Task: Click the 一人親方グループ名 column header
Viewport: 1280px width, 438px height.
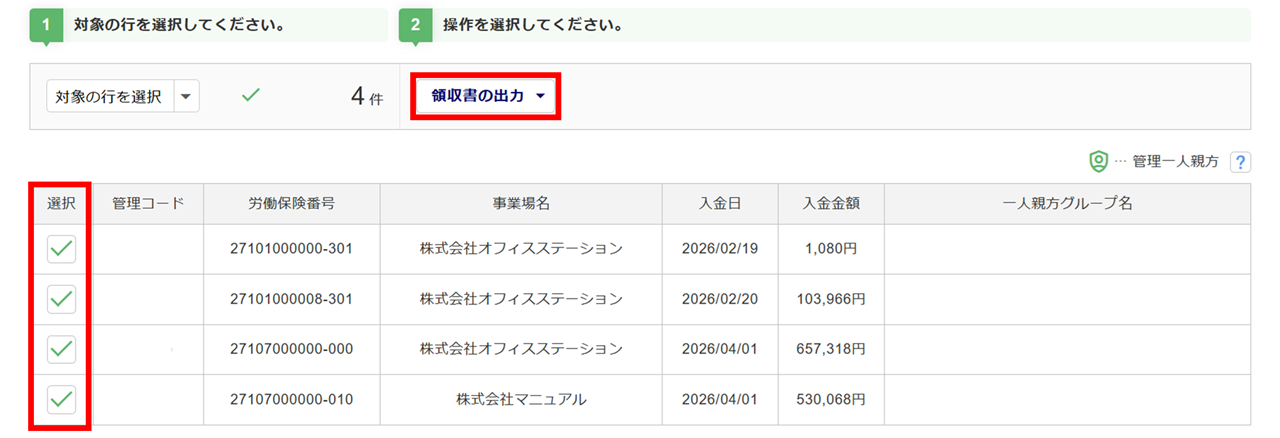Action: point(1067,203)
